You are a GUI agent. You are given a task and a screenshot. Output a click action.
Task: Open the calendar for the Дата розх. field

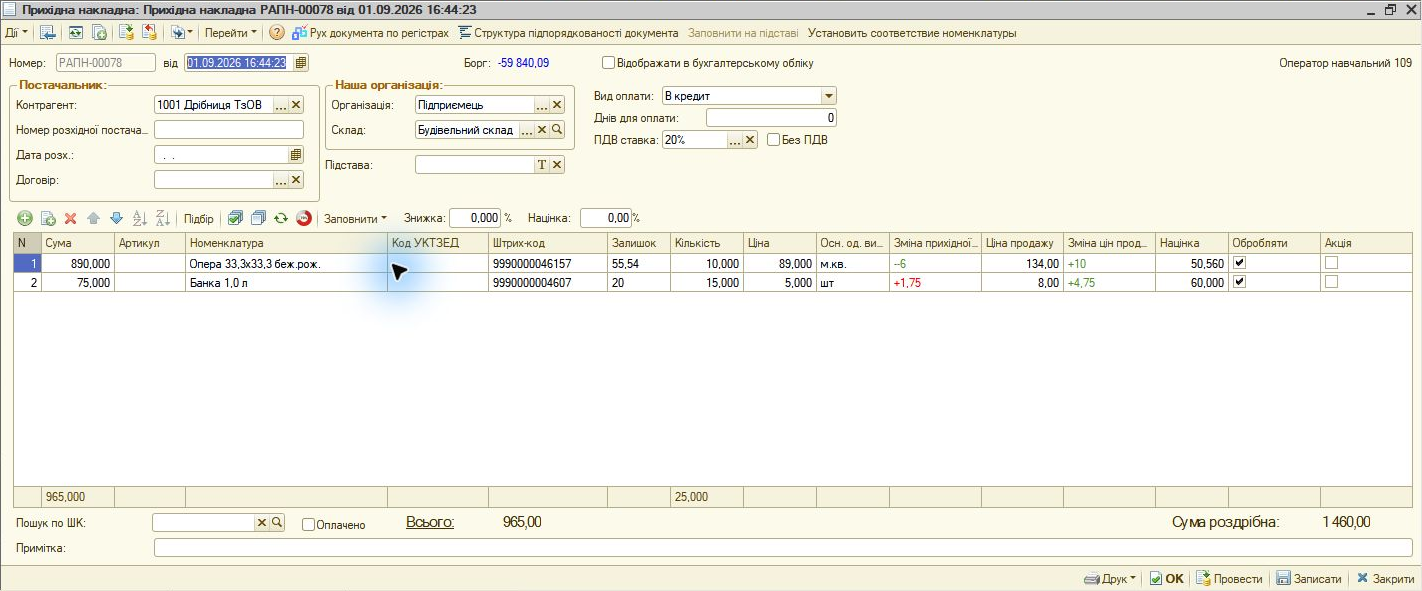click(x=296, y=155)
